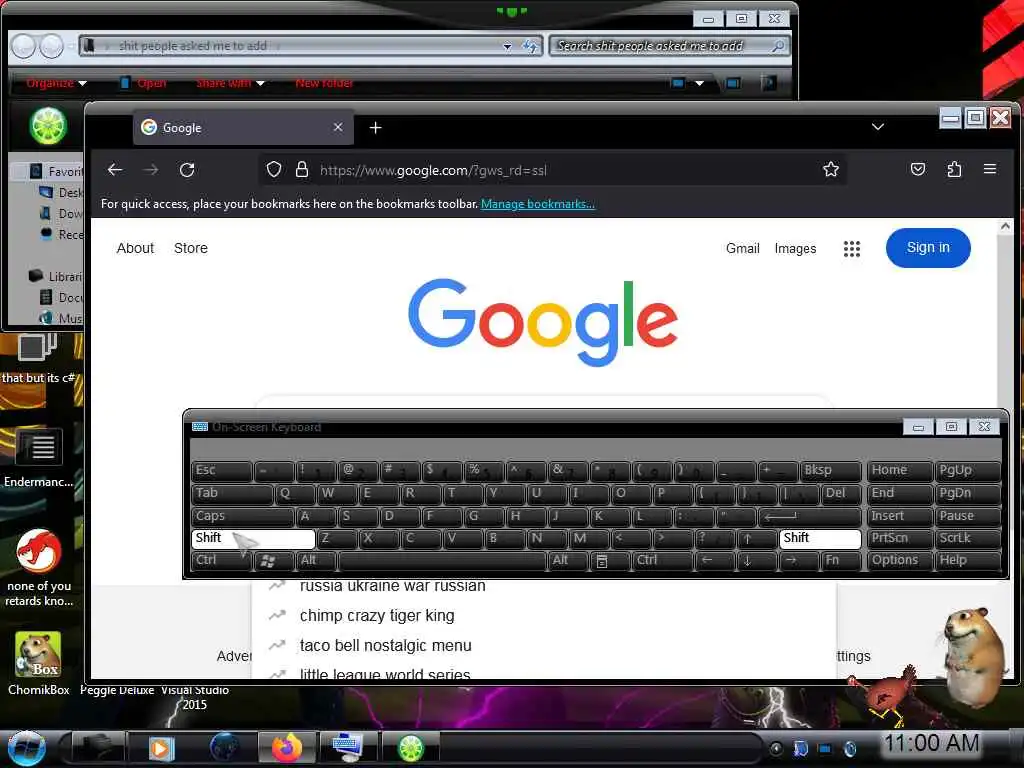Click Manage bookmarks link

537,204
